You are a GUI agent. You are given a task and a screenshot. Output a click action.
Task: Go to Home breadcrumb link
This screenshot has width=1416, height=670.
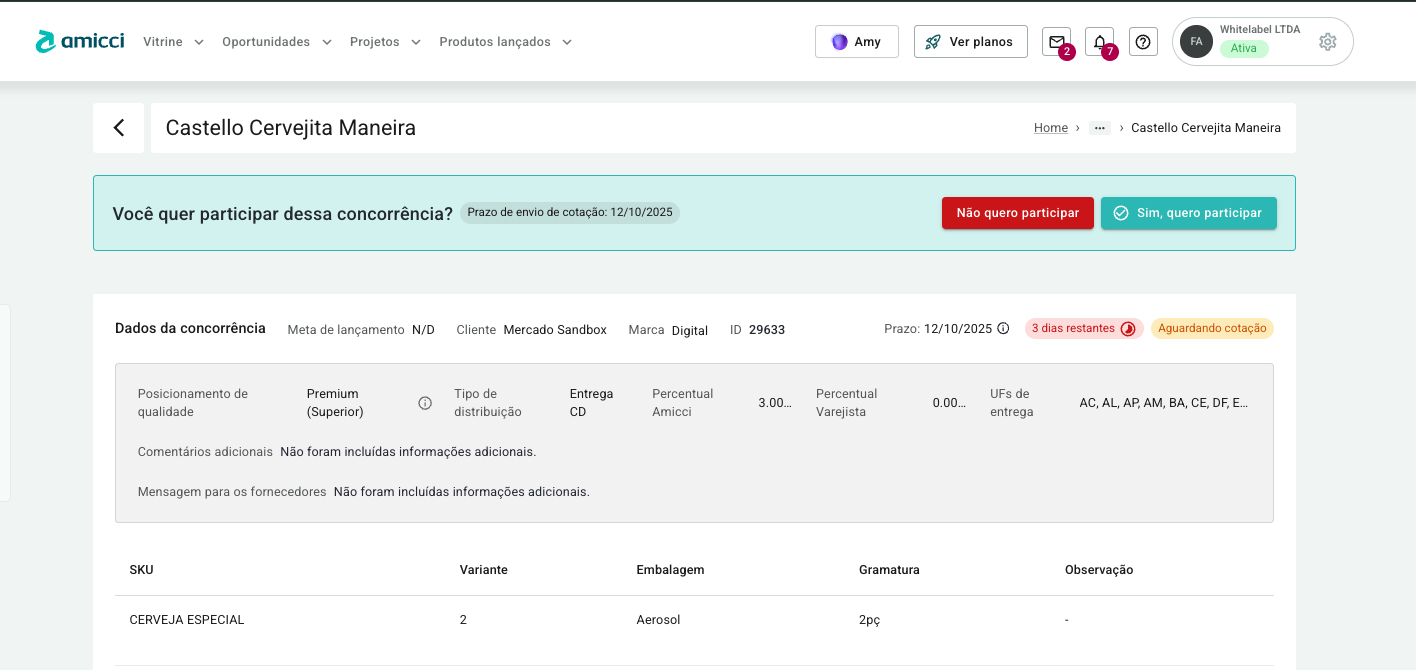1050,128
